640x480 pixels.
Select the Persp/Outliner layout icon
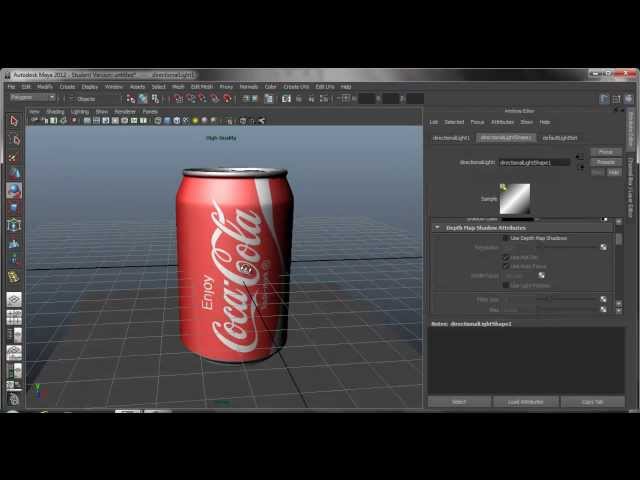(x=14, y=335)
